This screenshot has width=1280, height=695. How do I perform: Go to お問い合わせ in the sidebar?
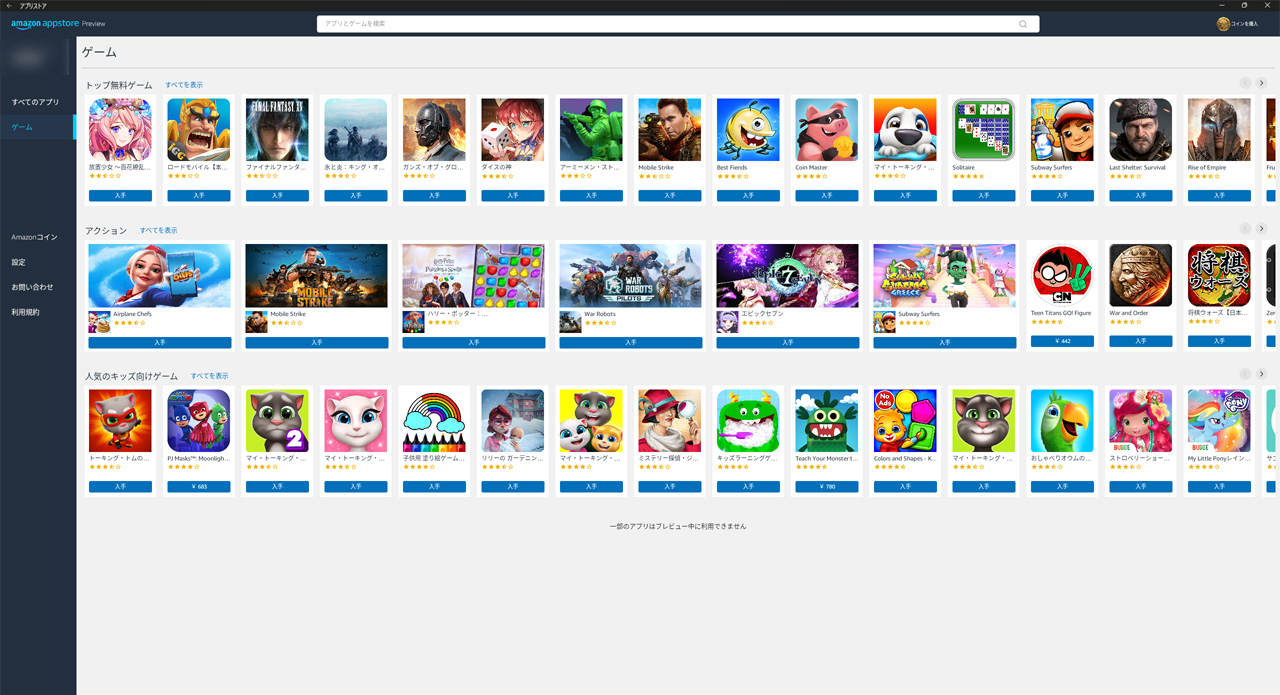[x=32, y=287]
